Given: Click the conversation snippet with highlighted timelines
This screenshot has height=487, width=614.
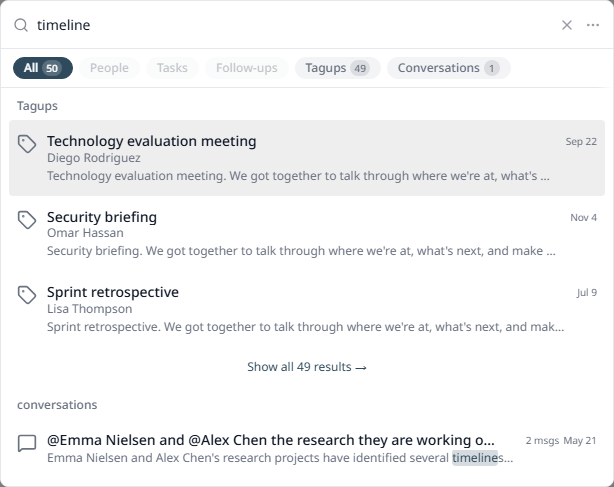Looking at the screenshot, I should (280, 458).
